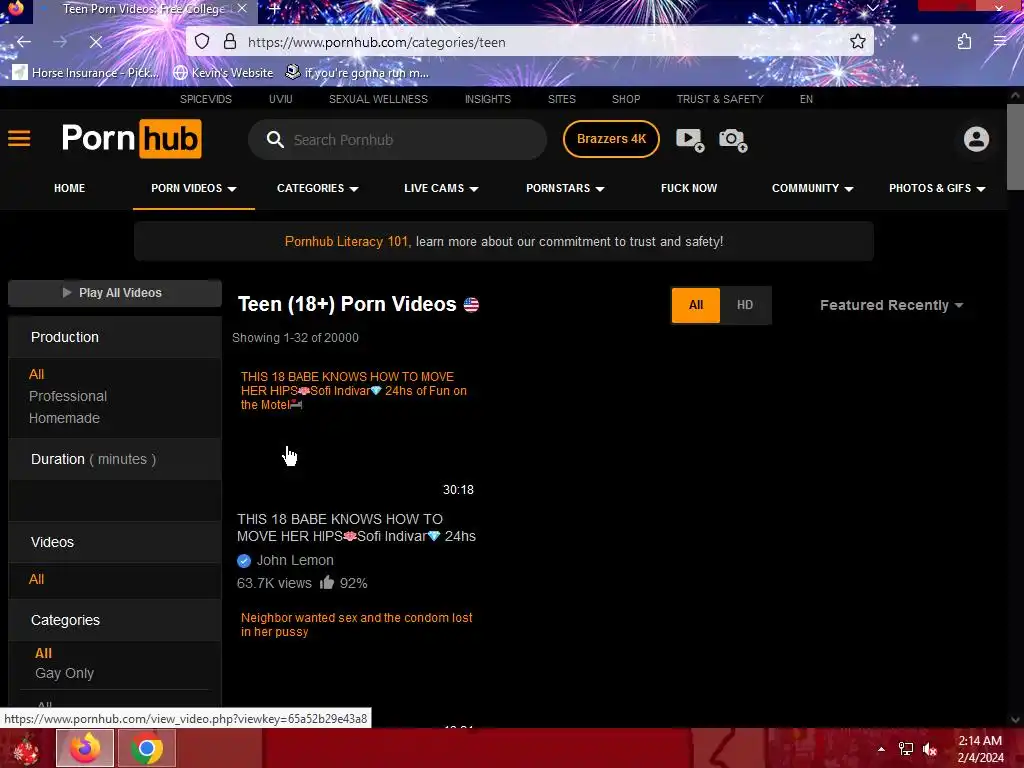Open the SHOP top link
The image size is (1024, 768).
pos(626,99)
